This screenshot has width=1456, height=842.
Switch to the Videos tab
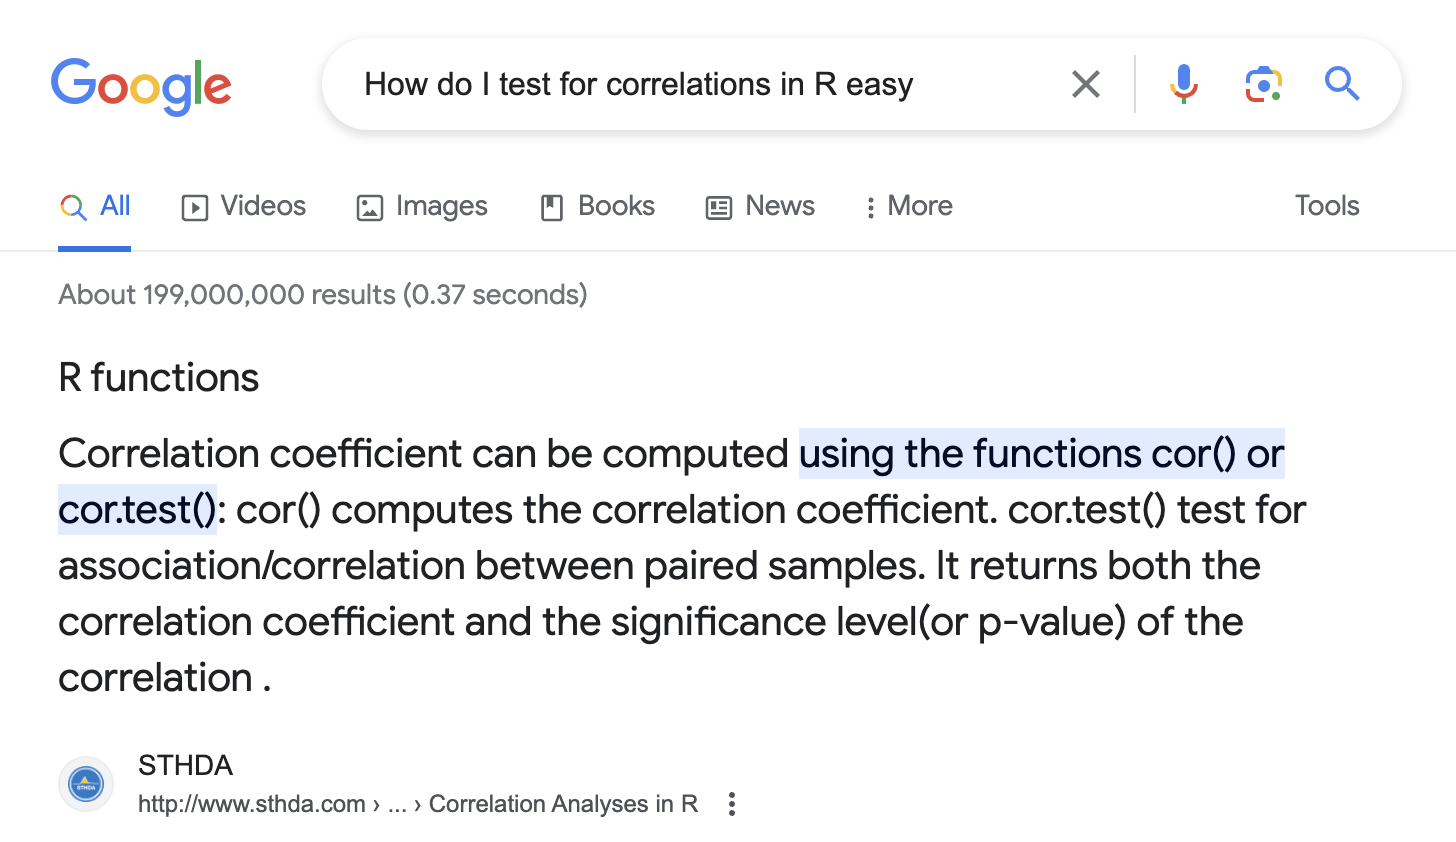pos(243,206)
